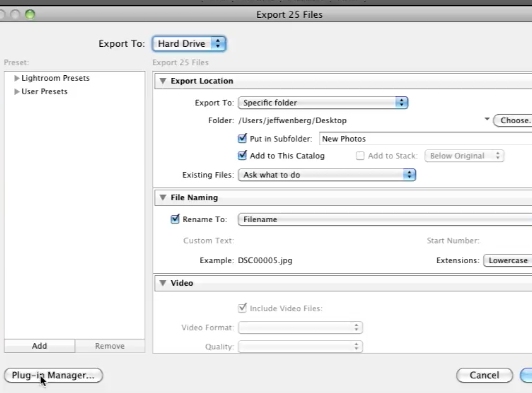Cancel the export dialog
The width and height of the screenshot is (532, 393).
pyautogui.click(x=484, y=375)
